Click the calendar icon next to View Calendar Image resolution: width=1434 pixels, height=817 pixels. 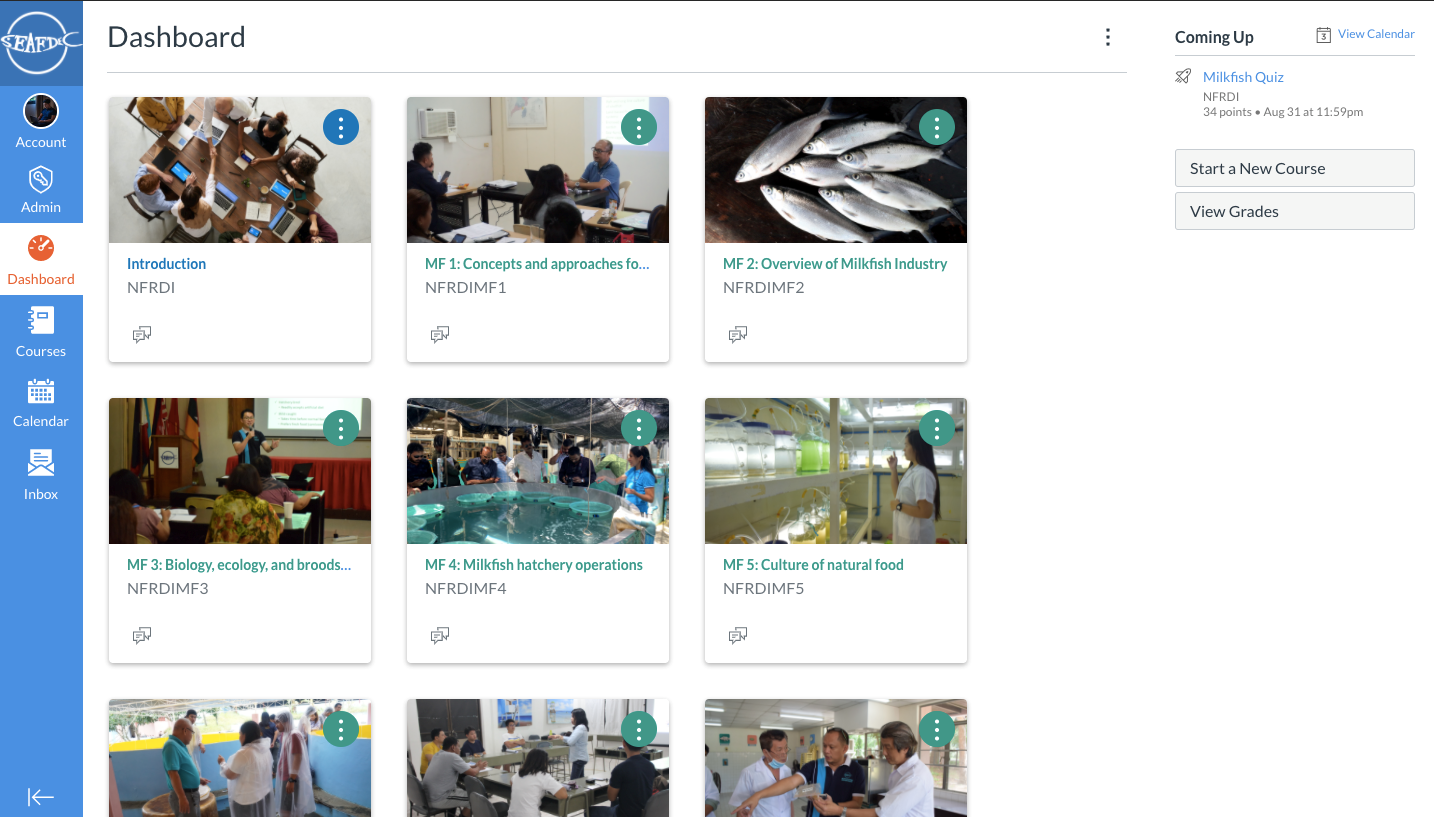click(1323, 35)
